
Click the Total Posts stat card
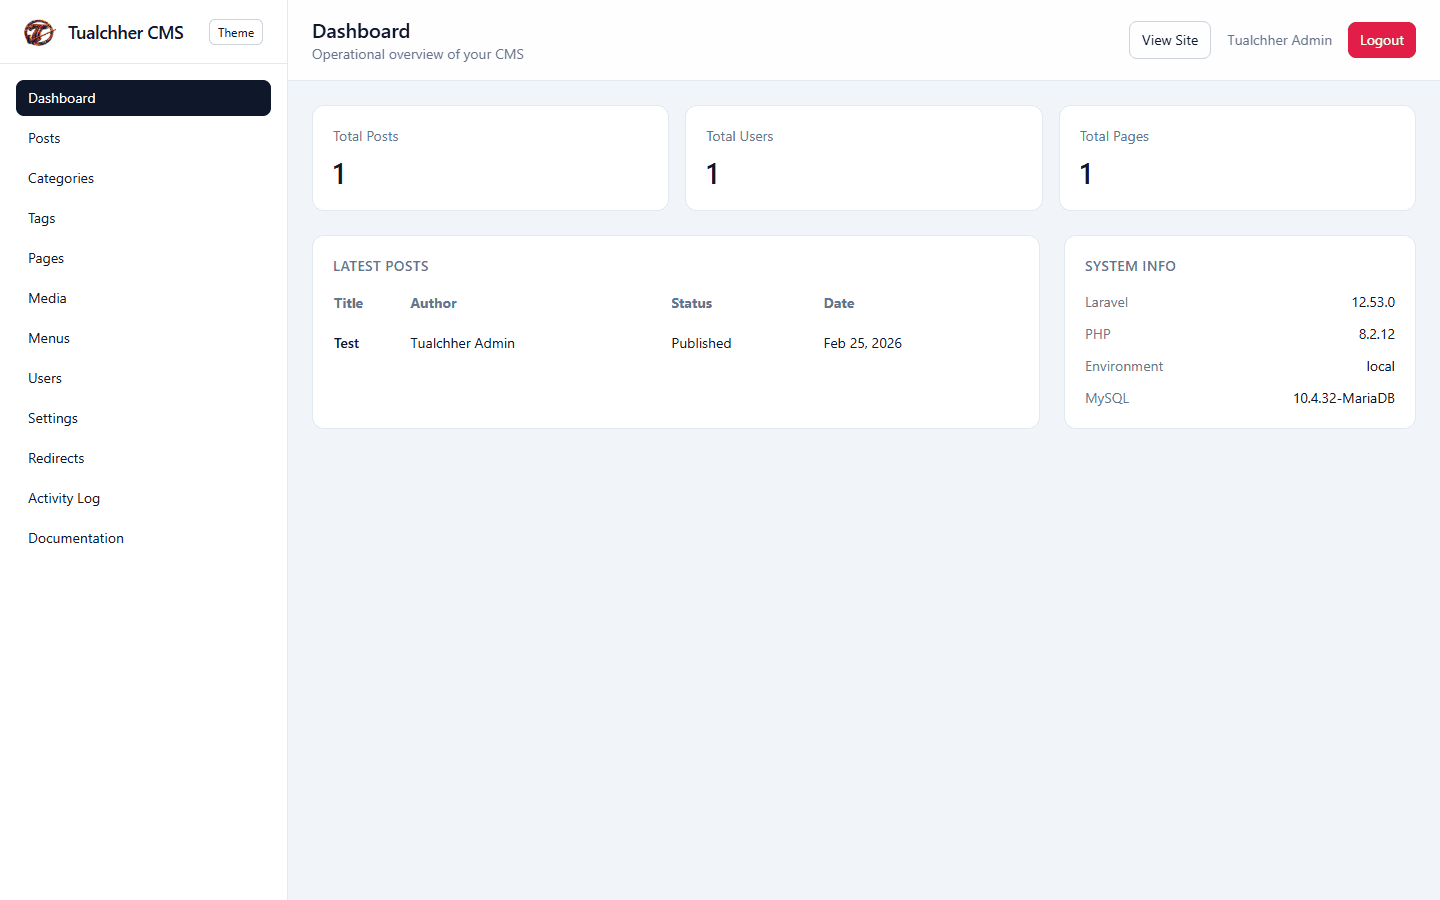point(490,157)
